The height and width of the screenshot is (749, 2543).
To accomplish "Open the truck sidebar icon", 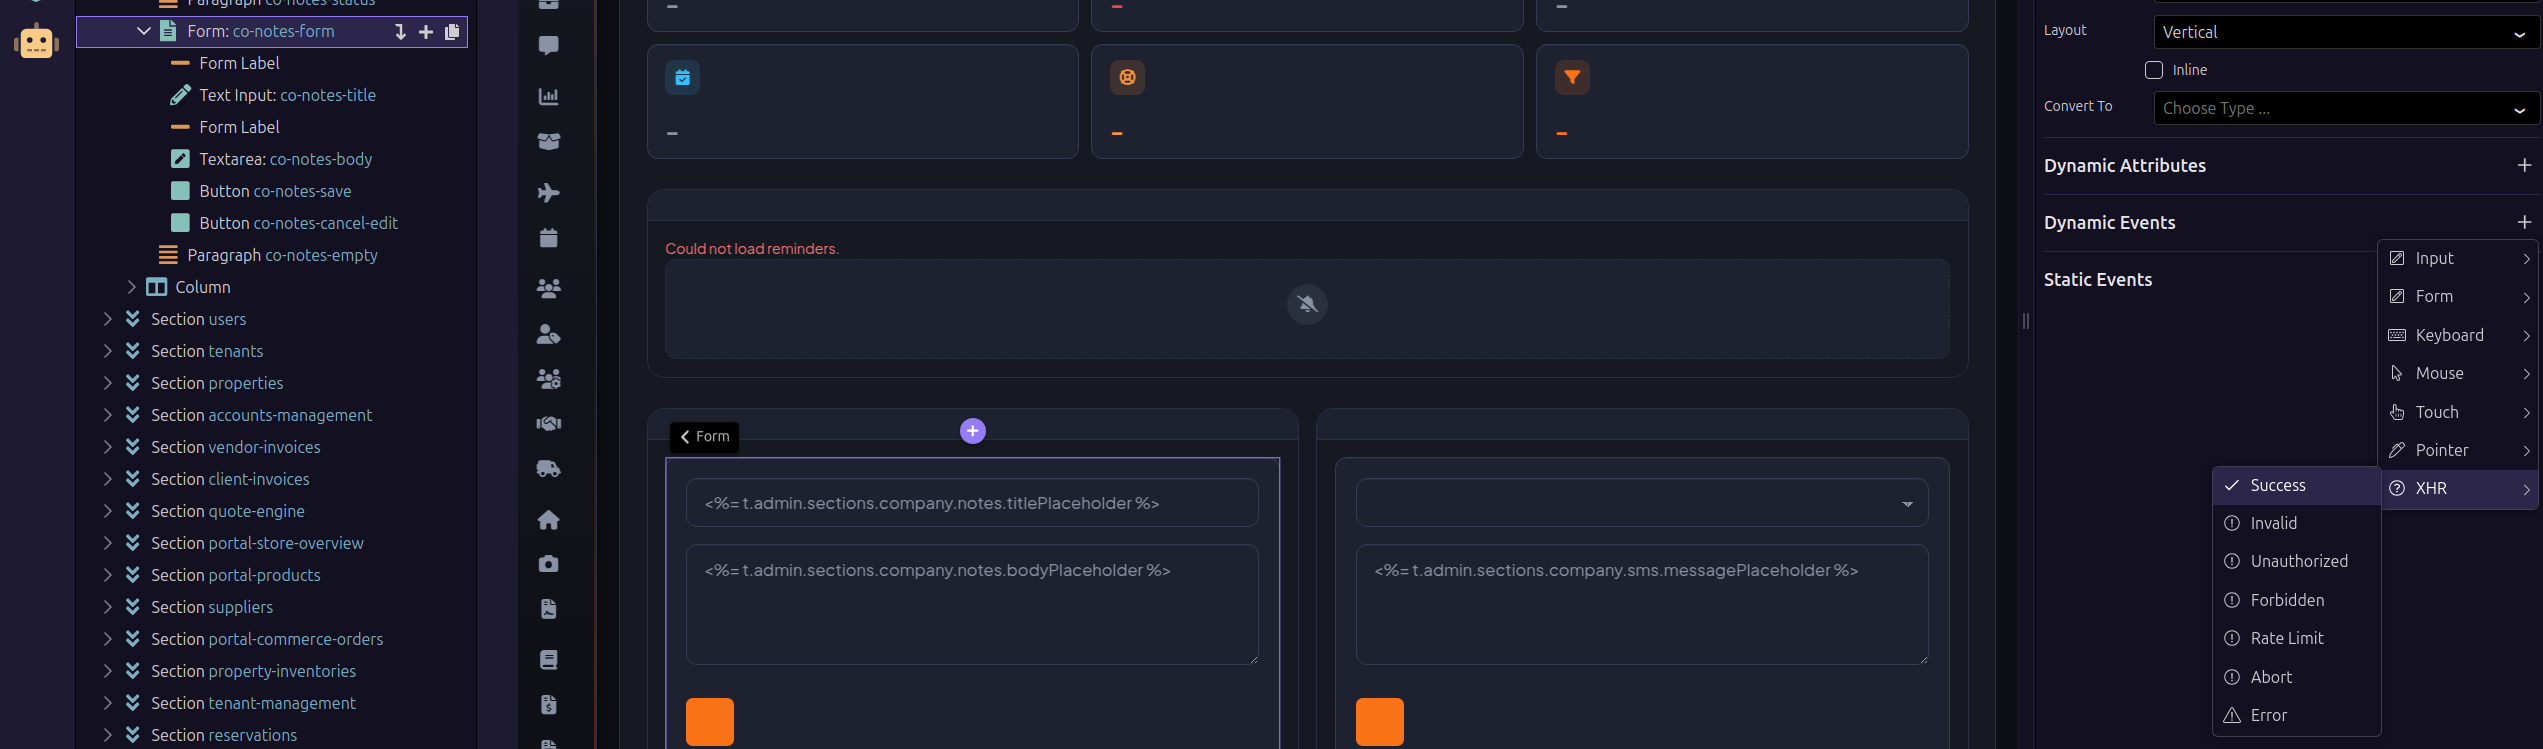I will point(548,468).
